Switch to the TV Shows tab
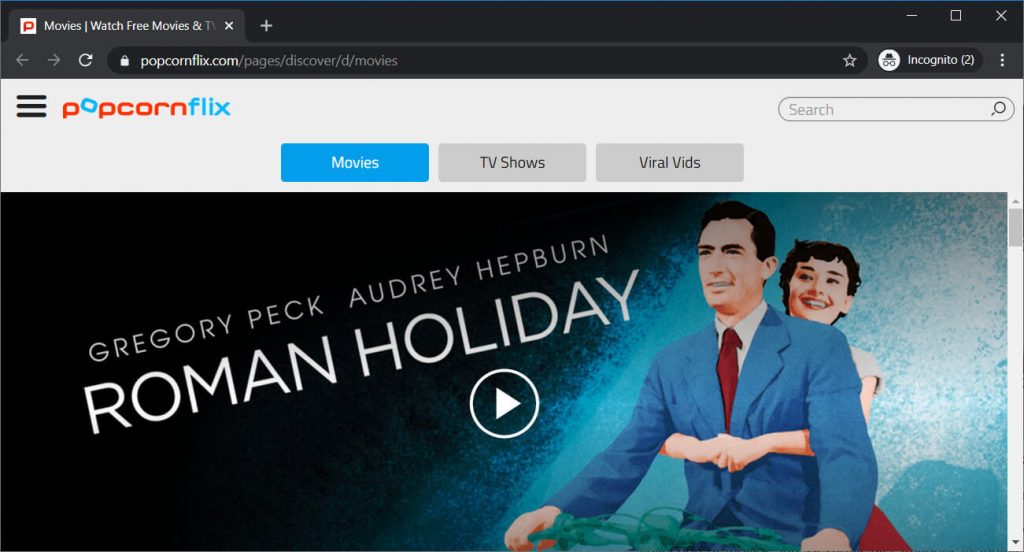Viewport: 1024px width, 552px height. [512, 163]
